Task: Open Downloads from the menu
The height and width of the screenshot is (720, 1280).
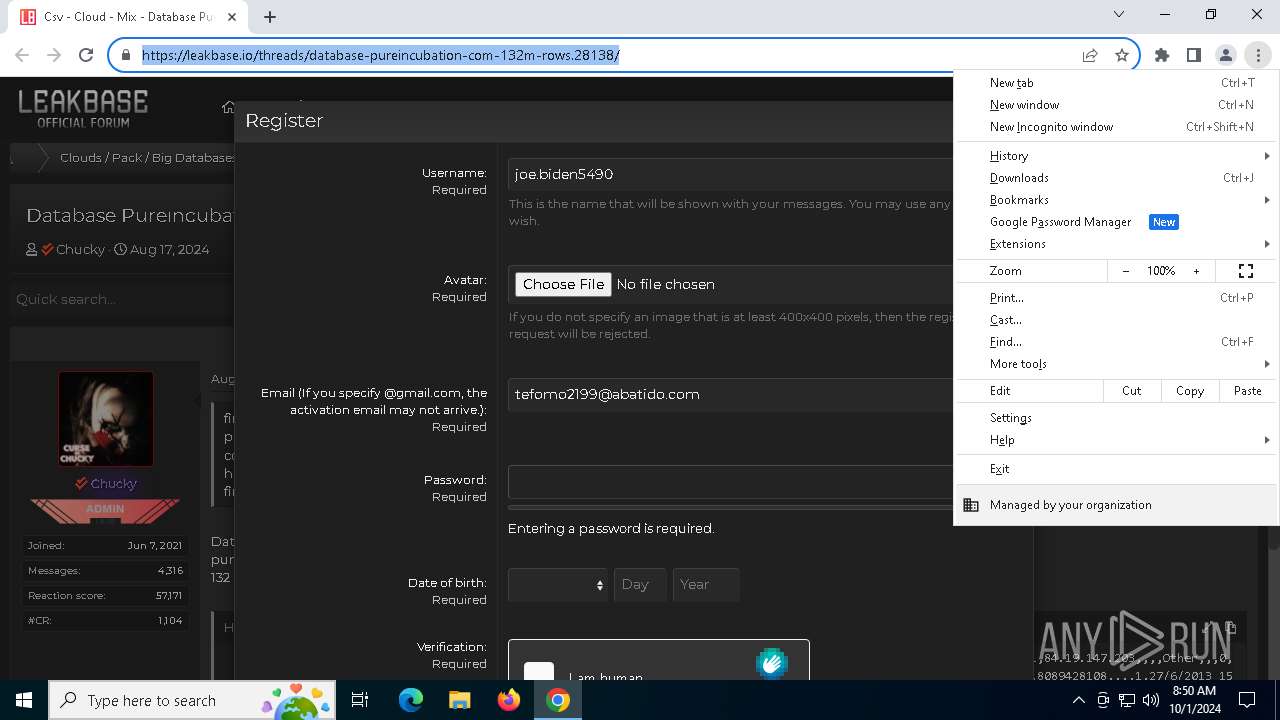Action: (1116, 178)
